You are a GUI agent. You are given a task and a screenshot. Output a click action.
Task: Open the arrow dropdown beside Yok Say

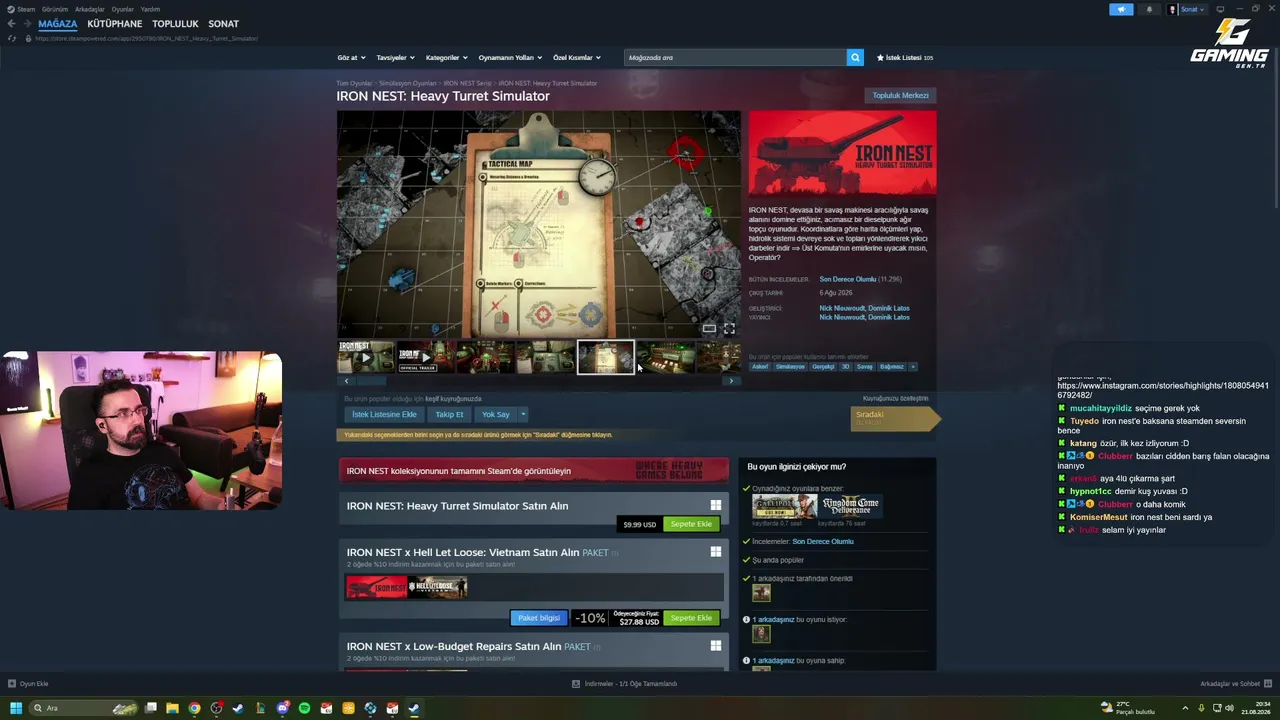[522, 414]
